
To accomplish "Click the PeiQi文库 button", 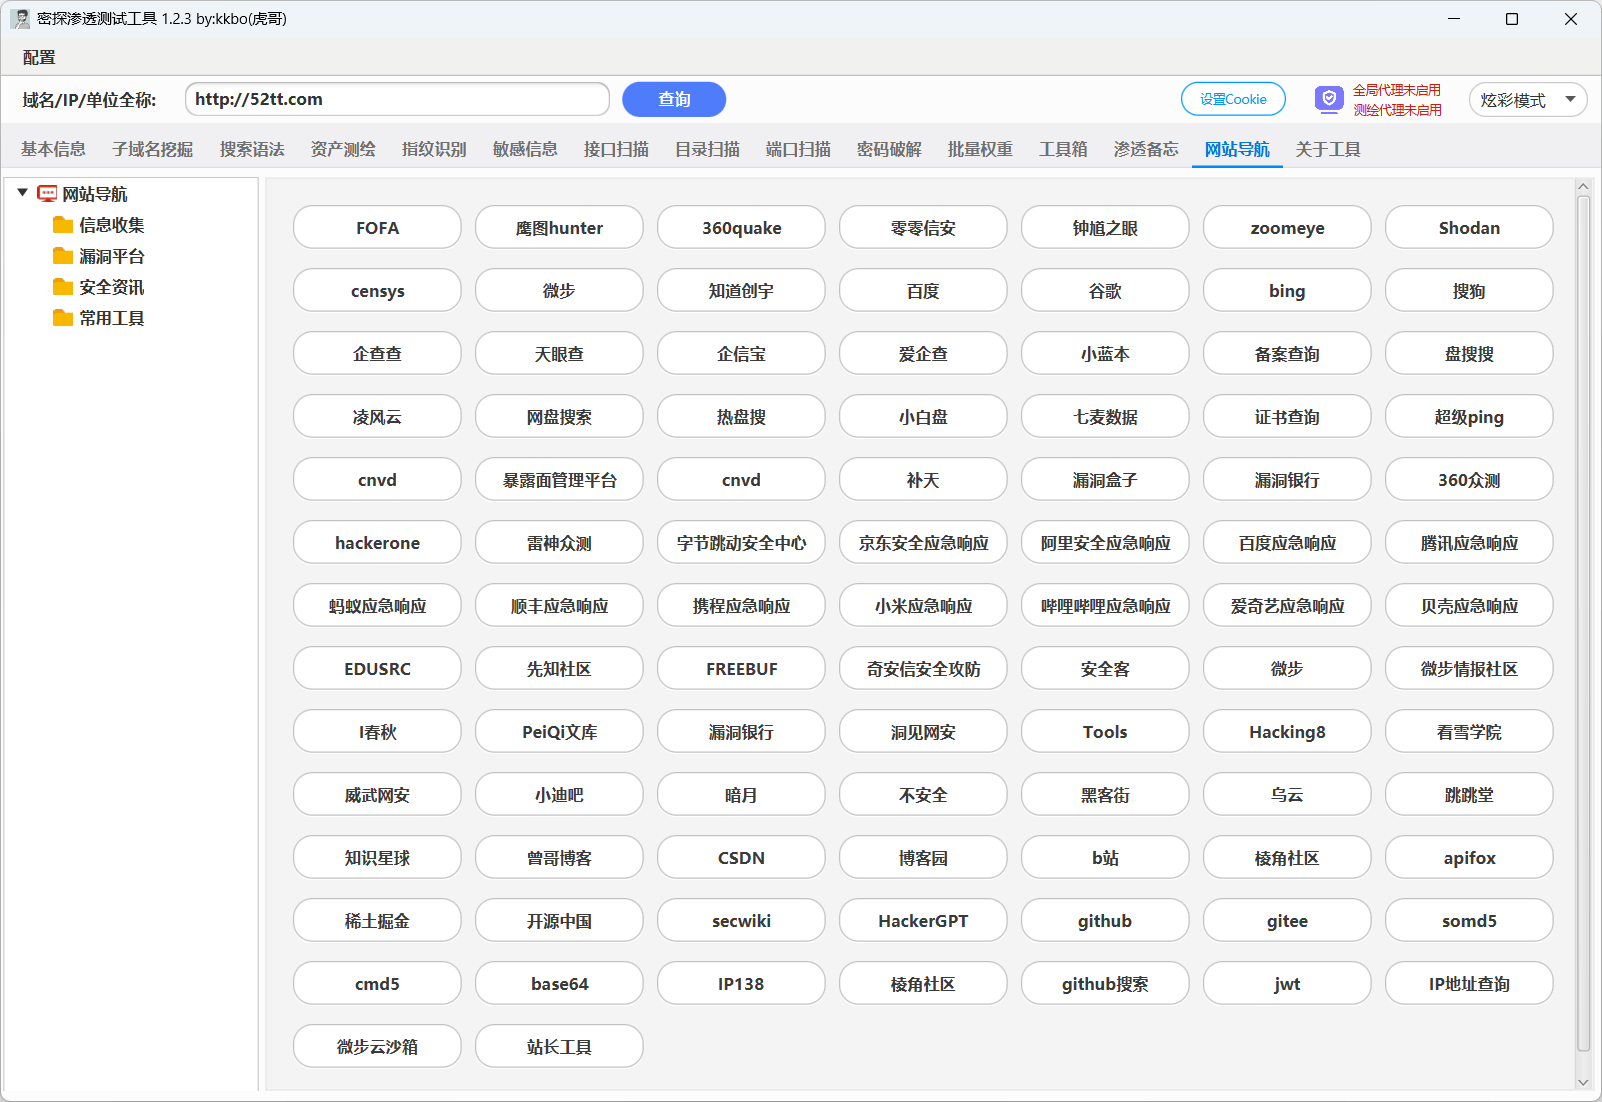I will (559, 731).
